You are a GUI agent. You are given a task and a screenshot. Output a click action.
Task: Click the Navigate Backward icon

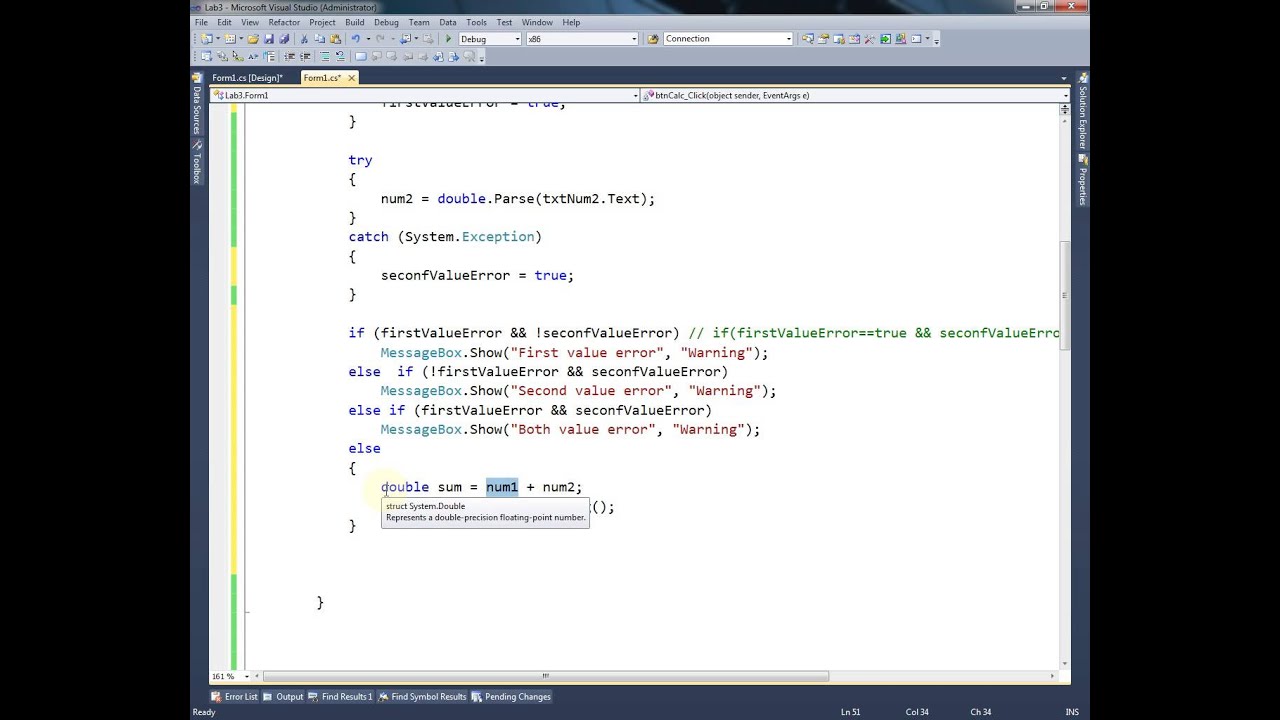click(404, 39)
